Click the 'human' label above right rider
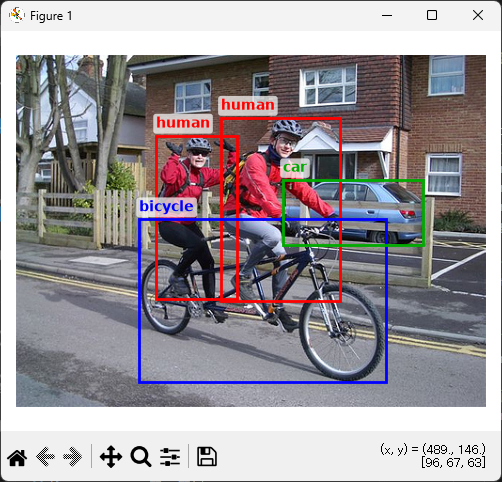 (248, 105)
